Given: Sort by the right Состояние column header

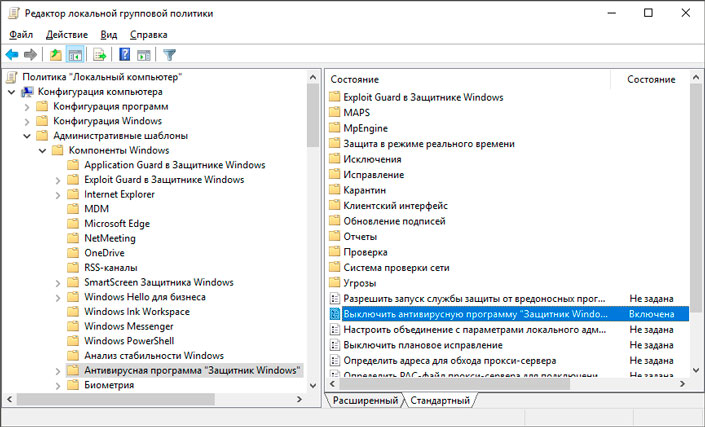Looking at the screenshot, I should pyautogui.click(x=651, y=80).
